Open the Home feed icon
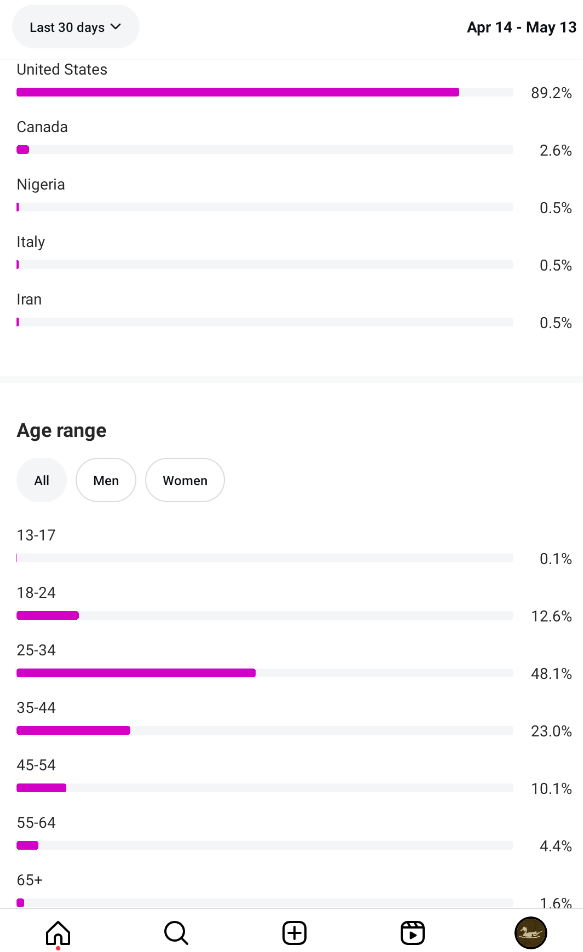 point(58,933)
